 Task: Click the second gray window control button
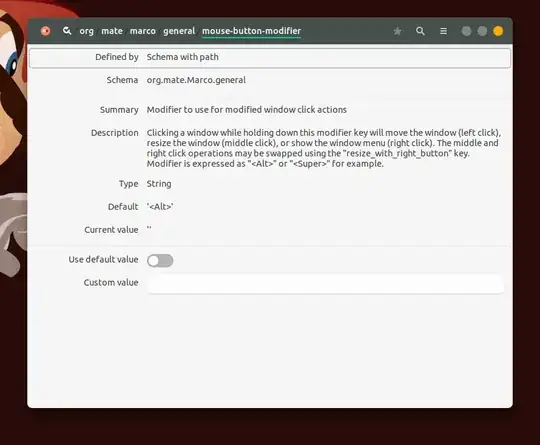(482, 31)
